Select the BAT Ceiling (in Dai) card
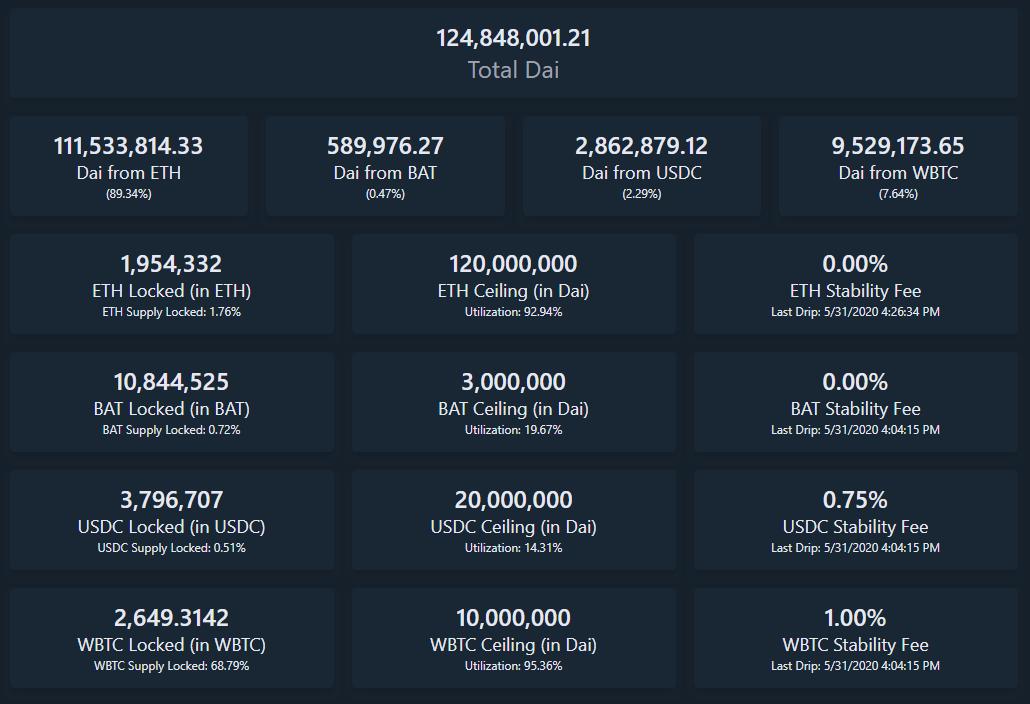This screenshot has width=1030, height=704. (x=513, y=402)
